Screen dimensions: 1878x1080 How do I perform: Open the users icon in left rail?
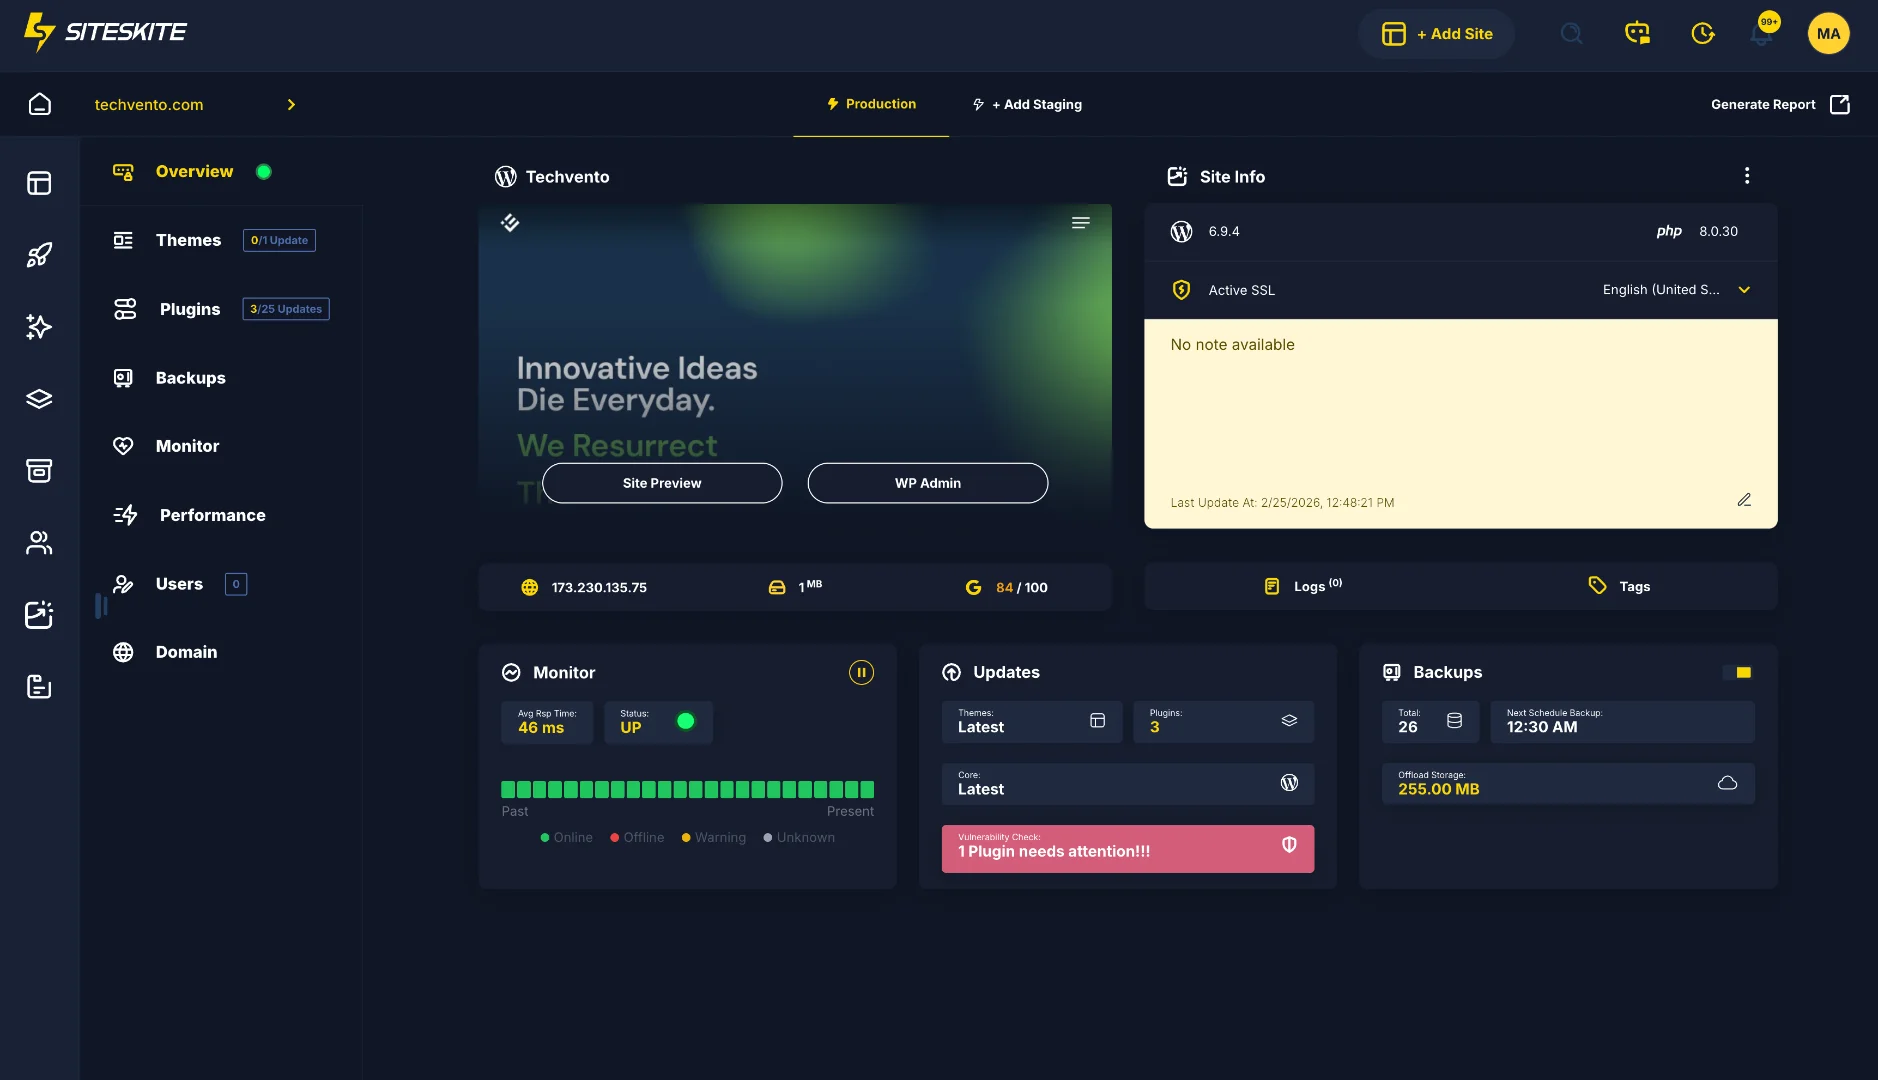point(39,543)
